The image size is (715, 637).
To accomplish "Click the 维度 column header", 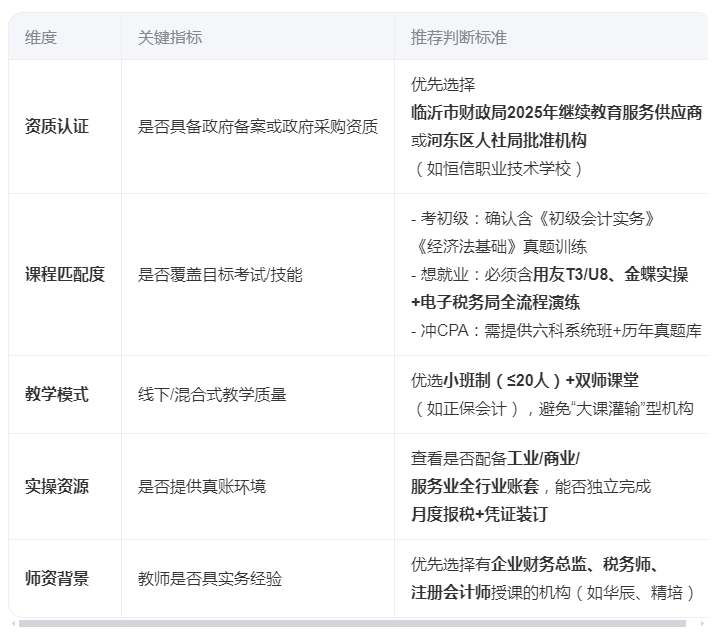I will pyautogui.click(x=41, y=37).
